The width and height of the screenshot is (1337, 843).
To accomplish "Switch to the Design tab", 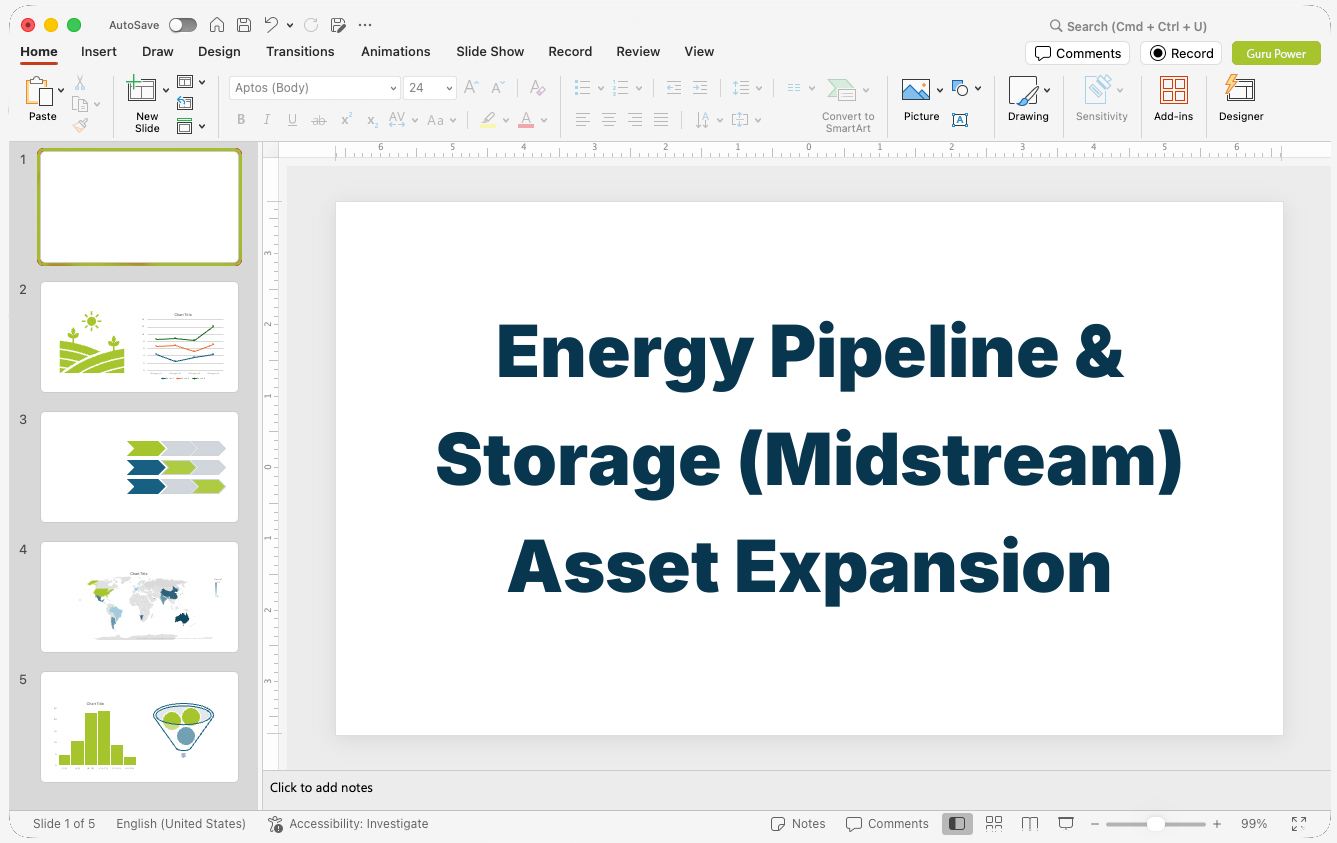I will [219, 52].
